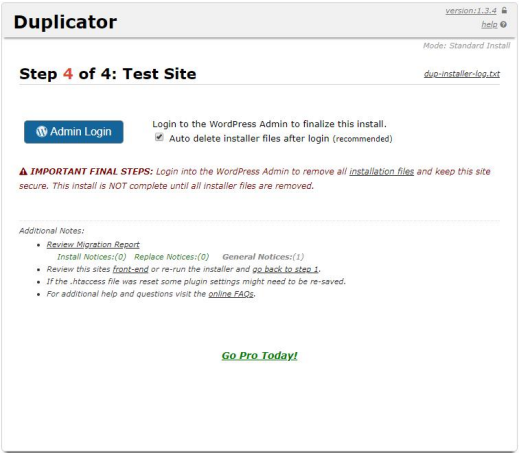Screen dimensions: 519x453
Task: Click General Notices:(1)
Action: click(263, 257)
